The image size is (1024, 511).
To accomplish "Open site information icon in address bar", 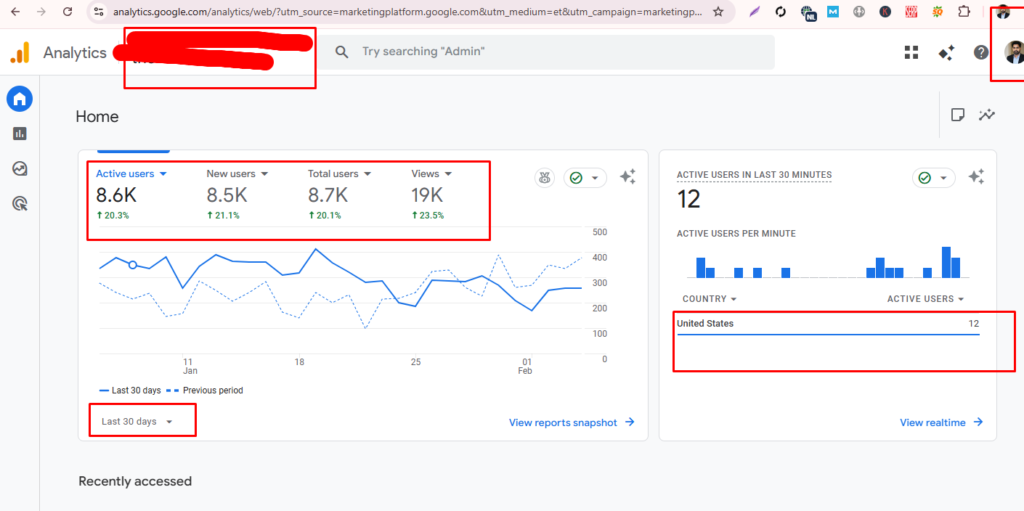I will pos(99,12).
